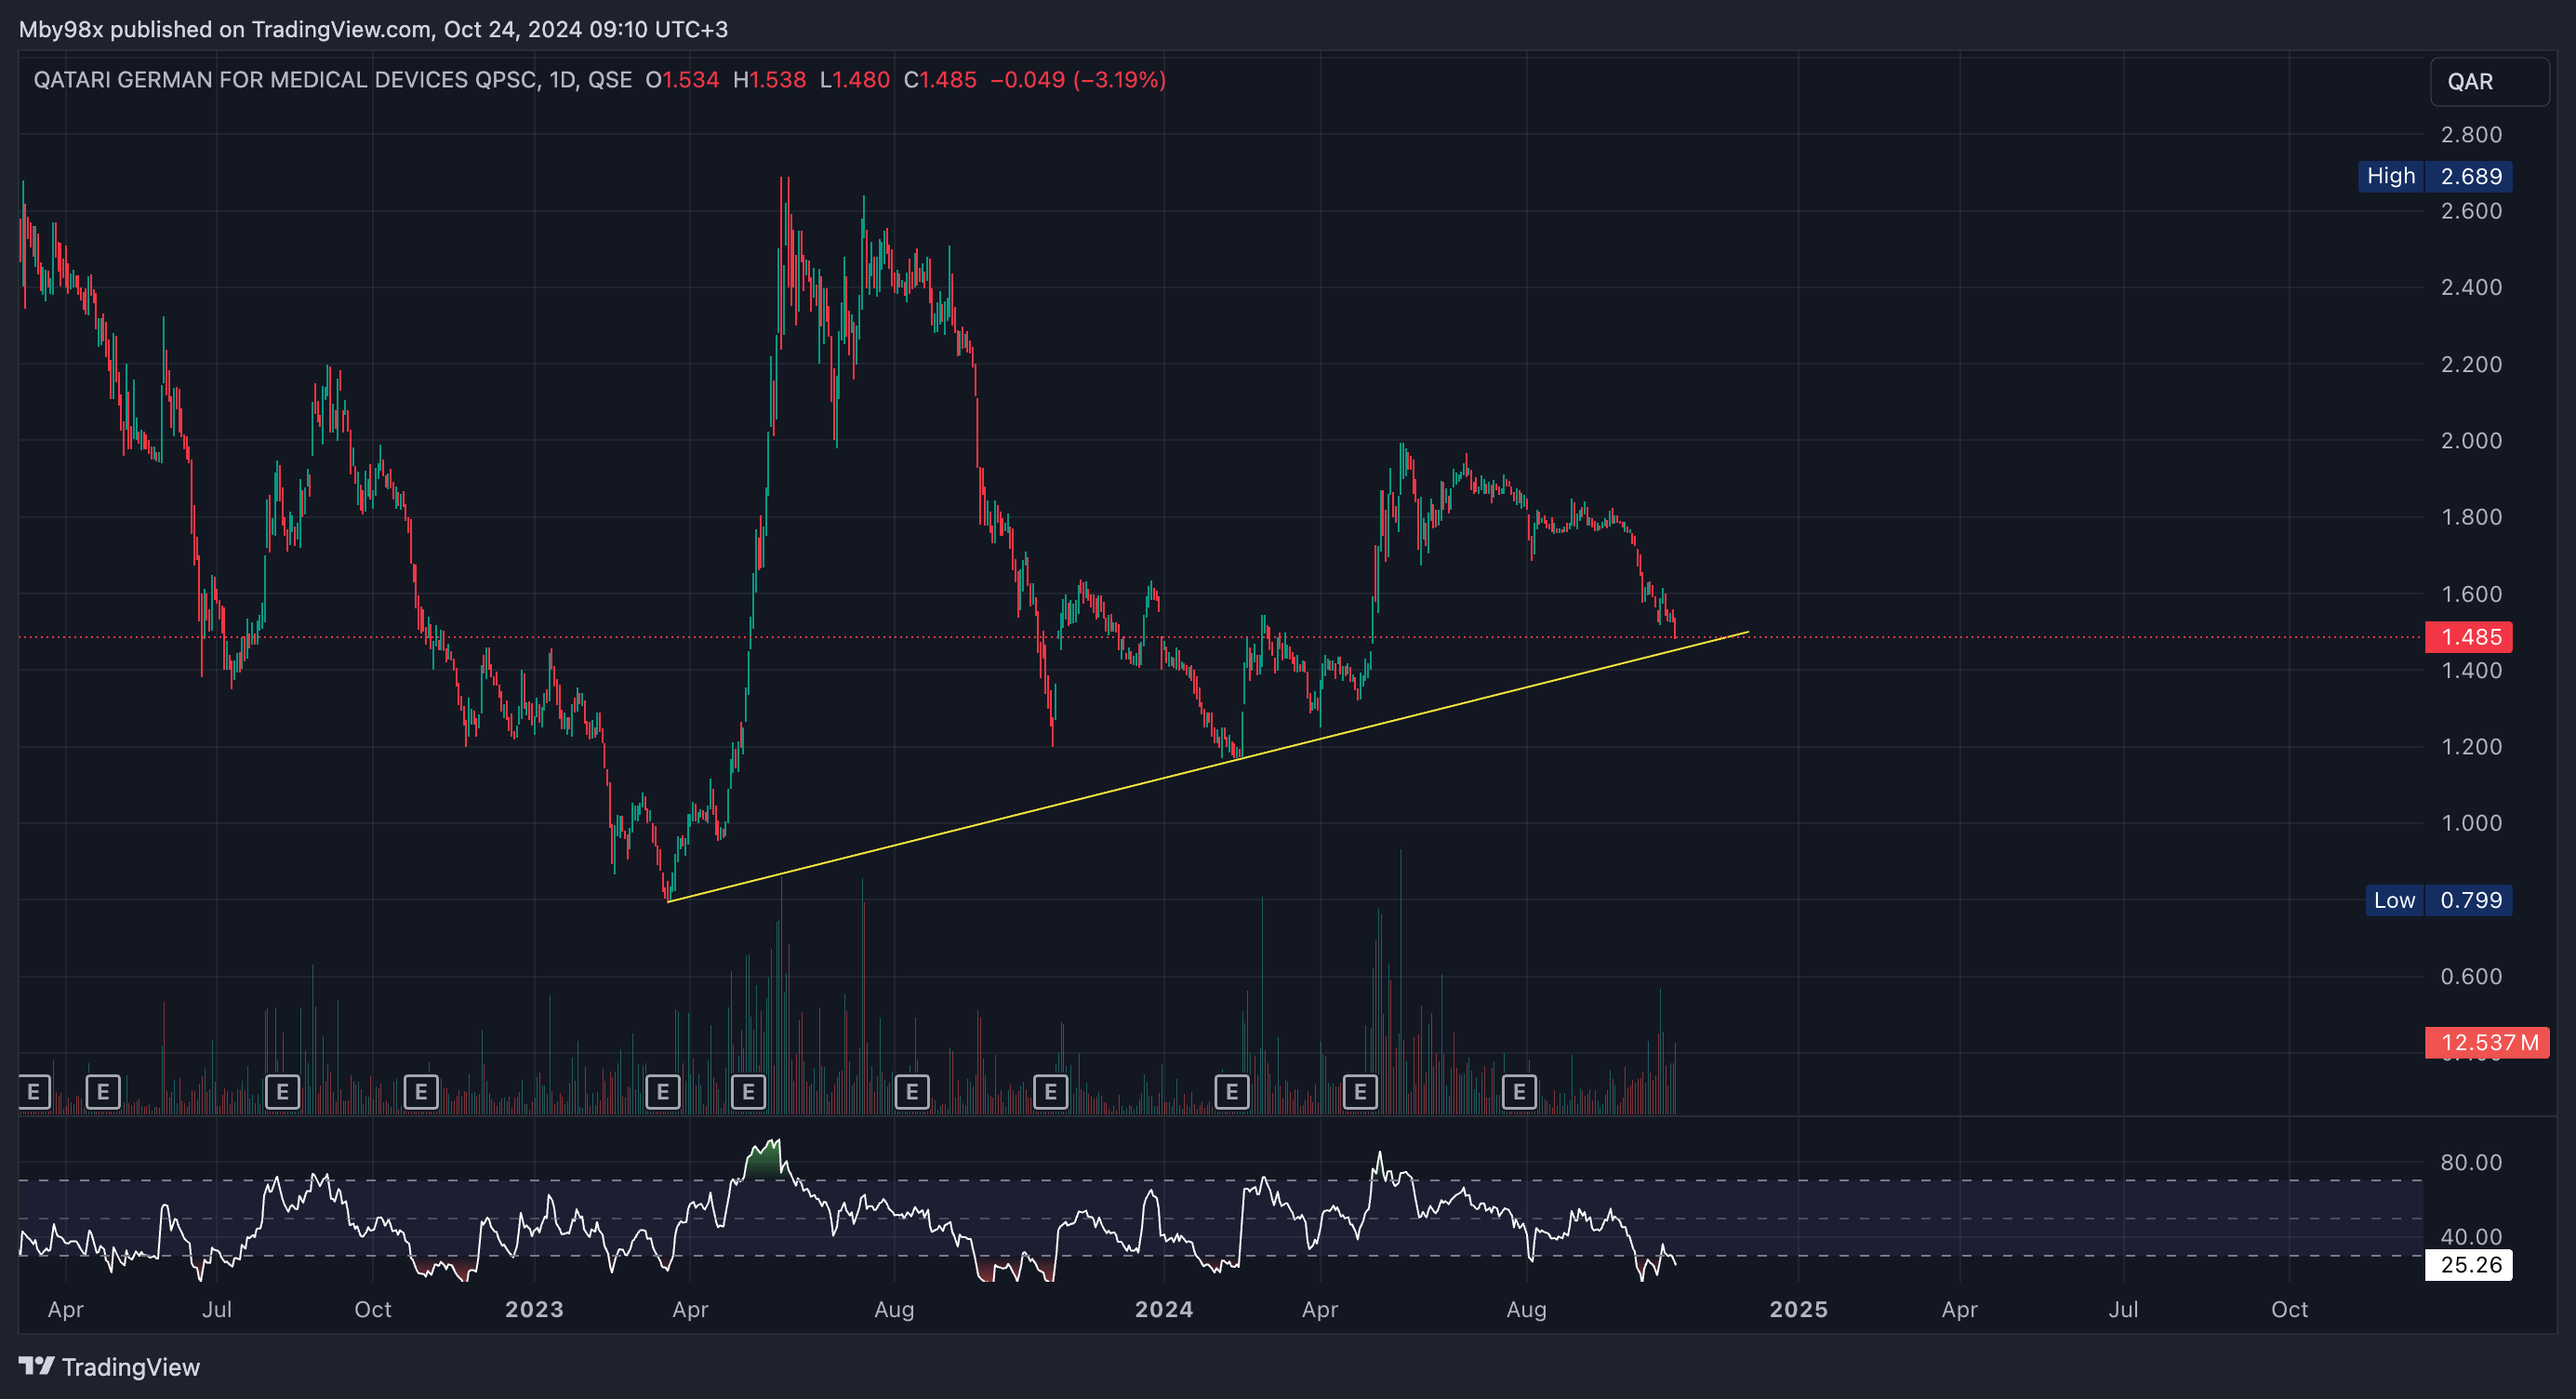The height and width of the screenshot is (1399, 2576).
Task: Click the High 2.689 price label
Action: coord(2435,177)
